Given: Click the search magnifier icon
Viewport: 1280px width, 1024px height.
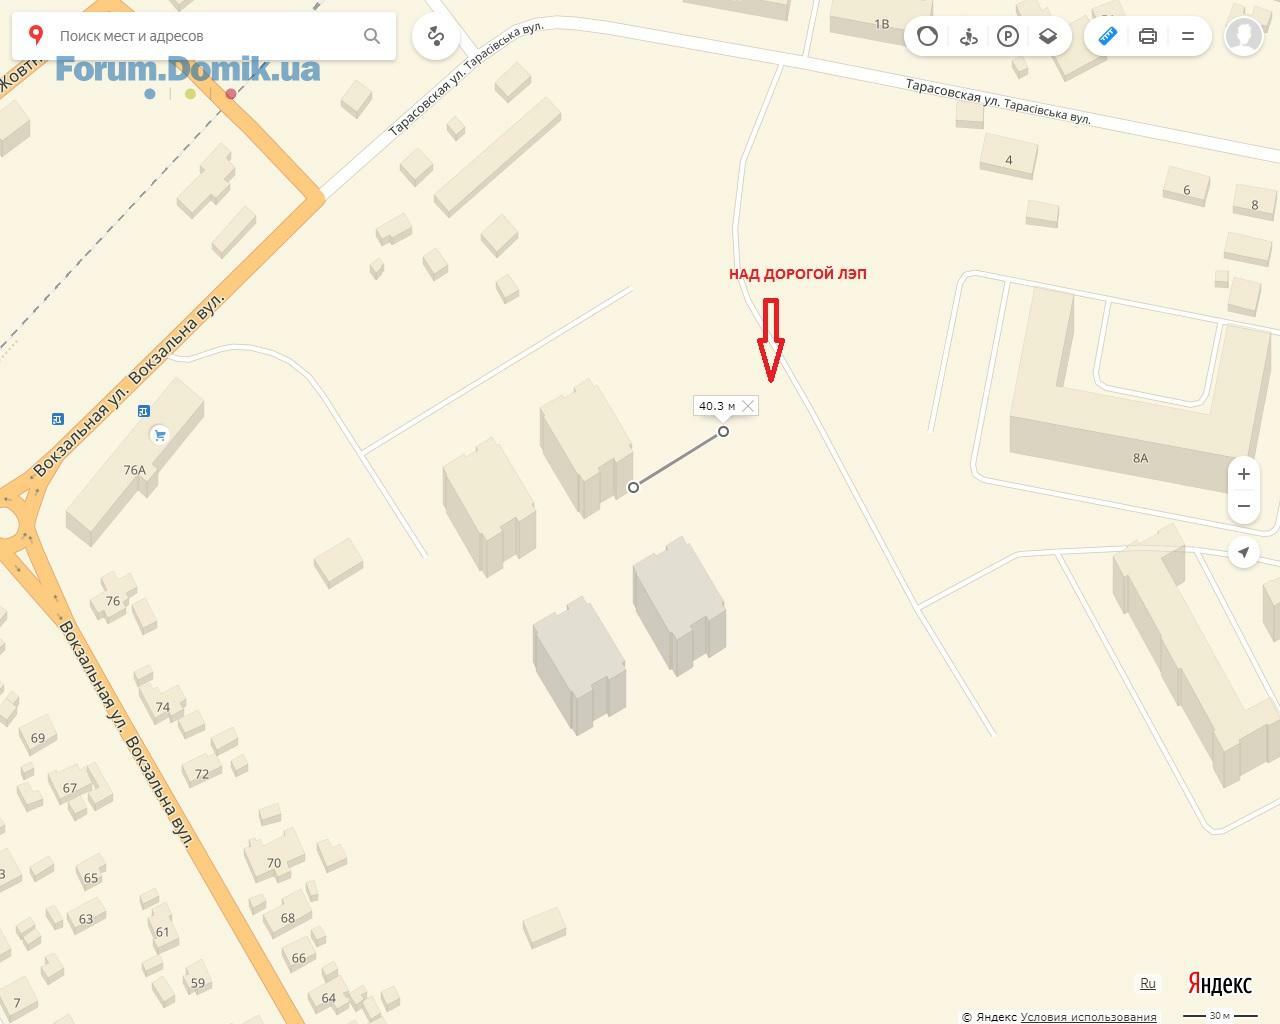Looking at the screenshot, I should tap(372, 36).
